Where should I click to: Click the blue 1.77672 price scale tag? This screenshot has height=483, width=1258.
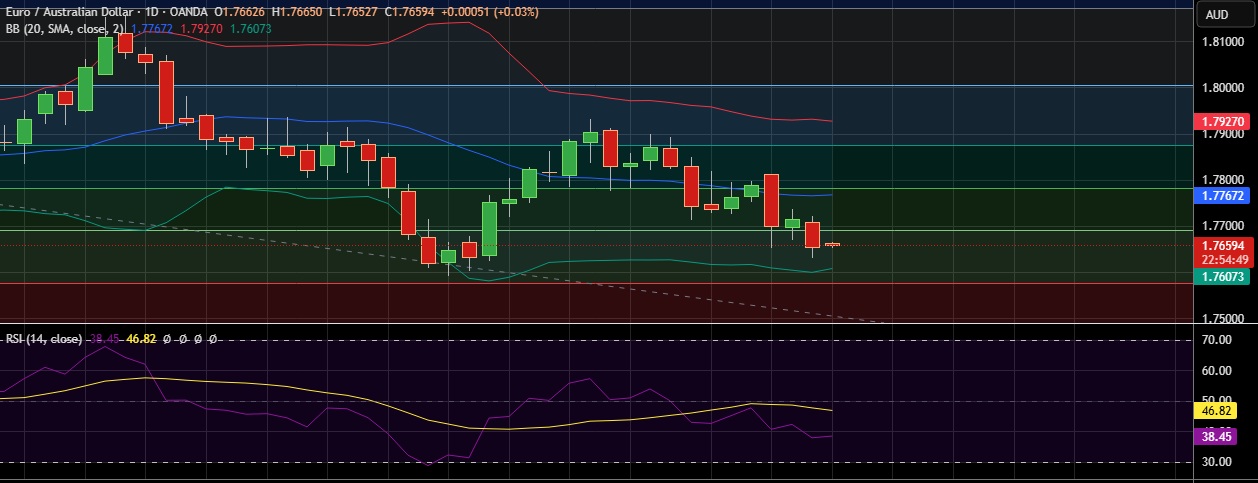tap(1222, 196)
